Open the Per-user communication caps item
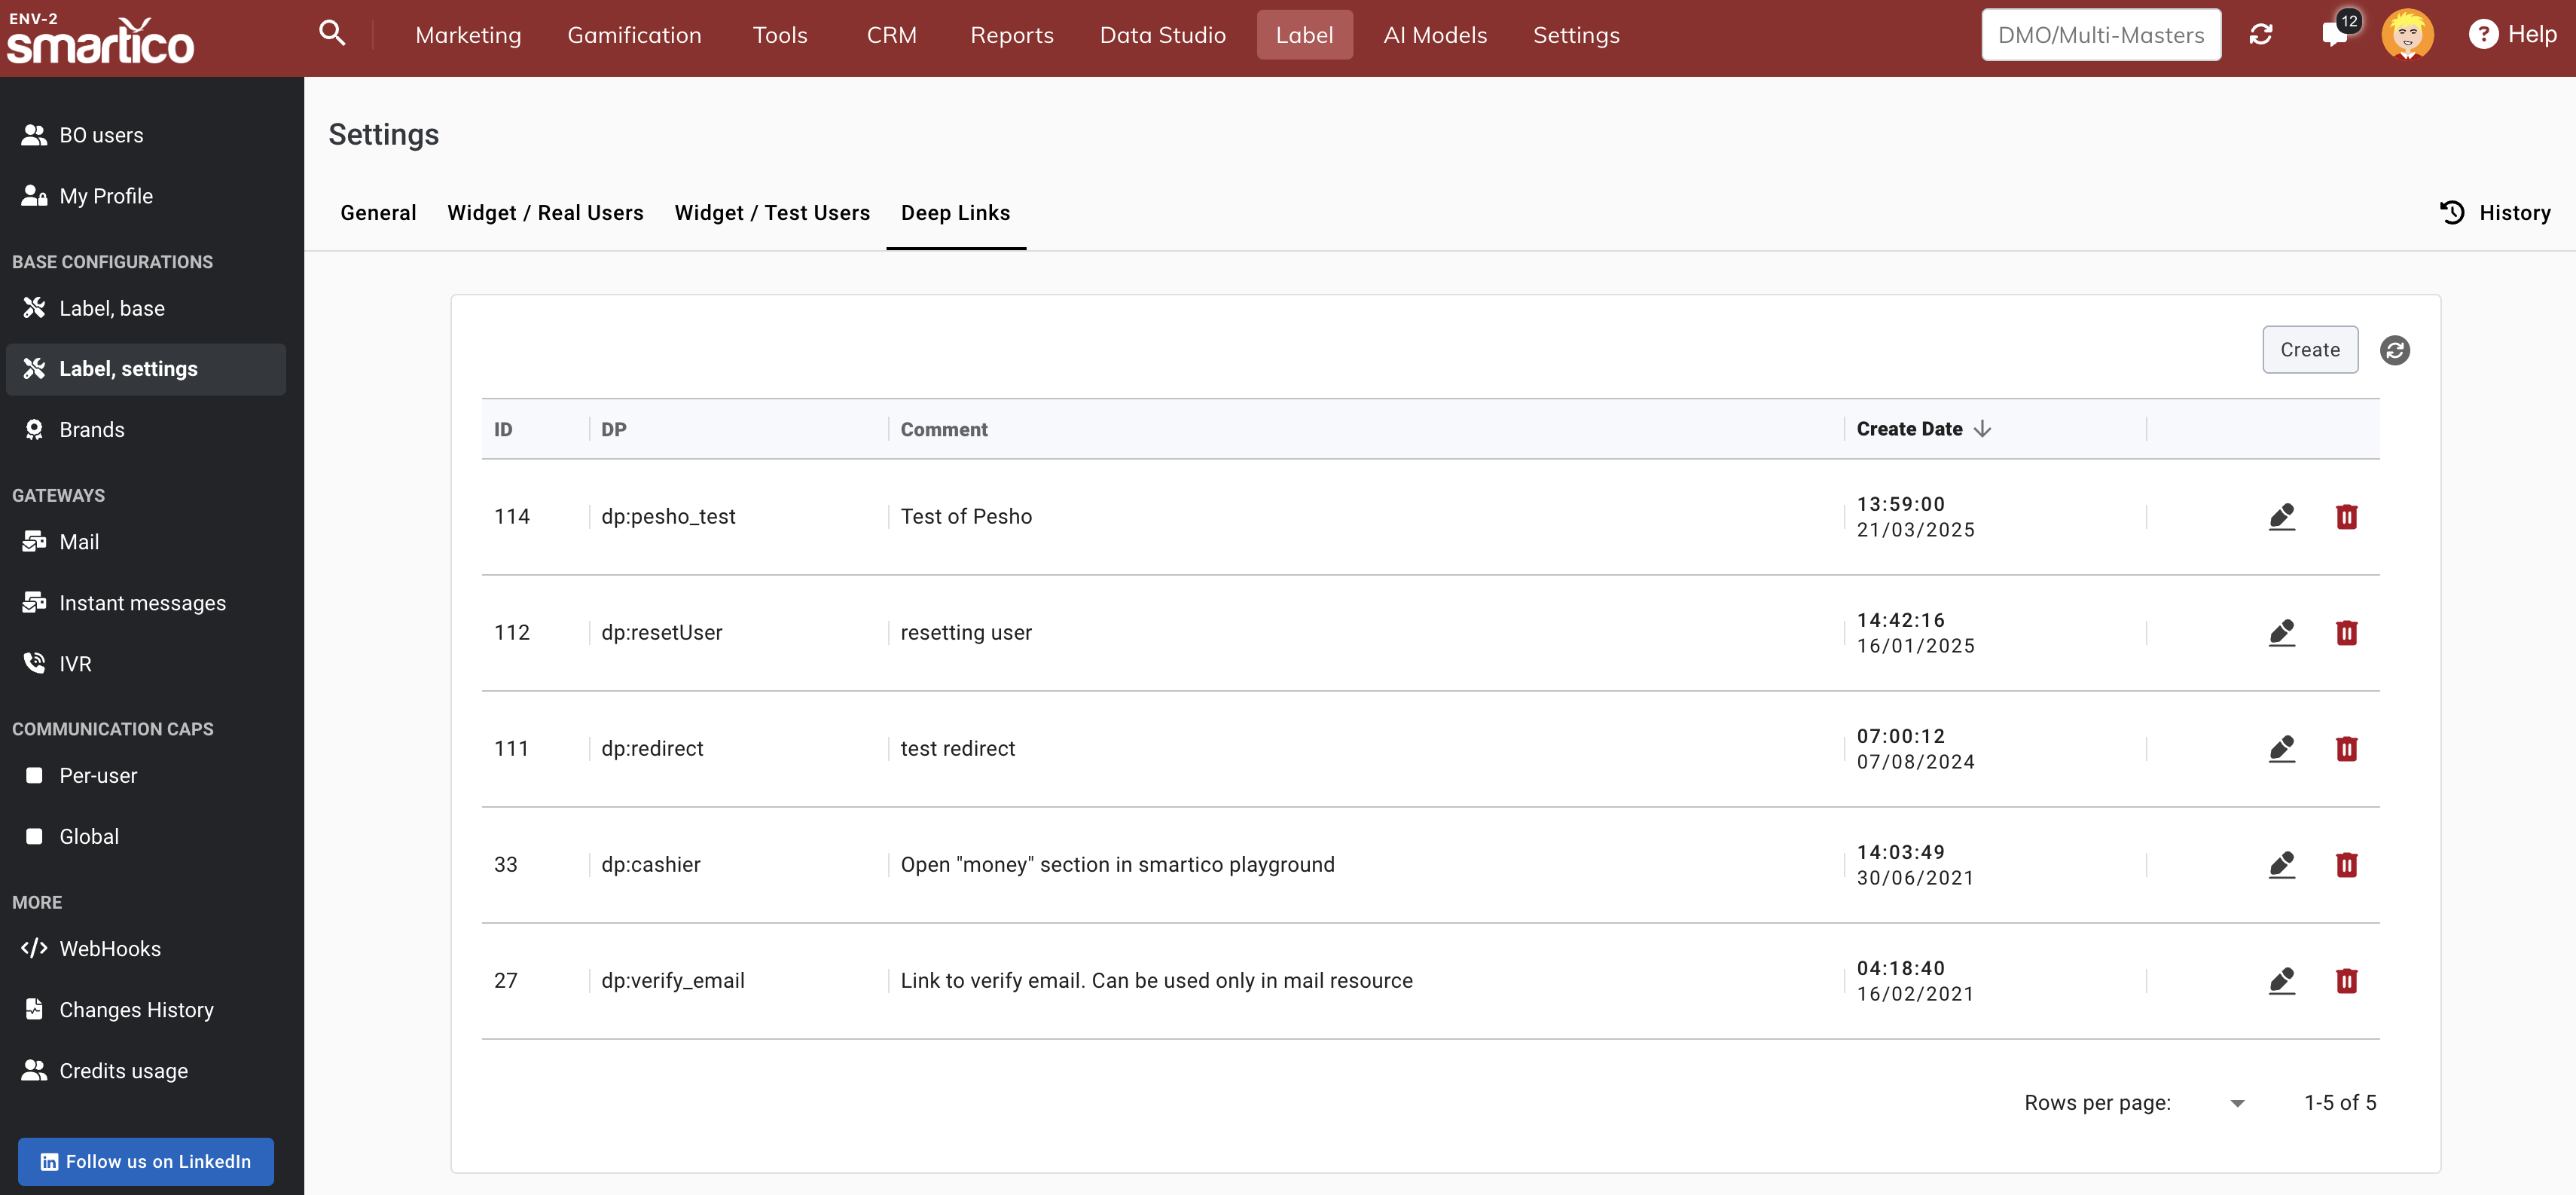Image resolution: width=2576 pixels, height=1195 pixels. 98,776
